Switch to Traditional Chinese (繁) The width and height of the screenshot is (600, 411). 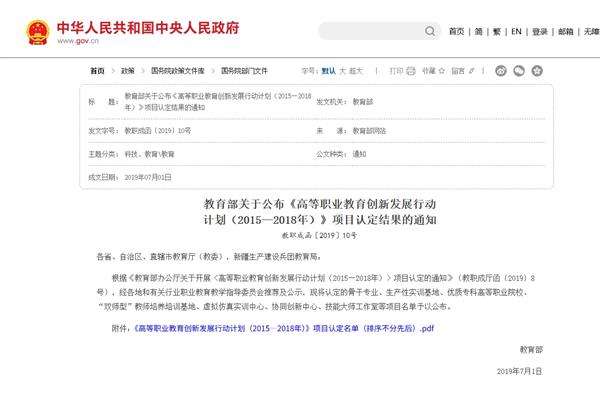(497, 32)
